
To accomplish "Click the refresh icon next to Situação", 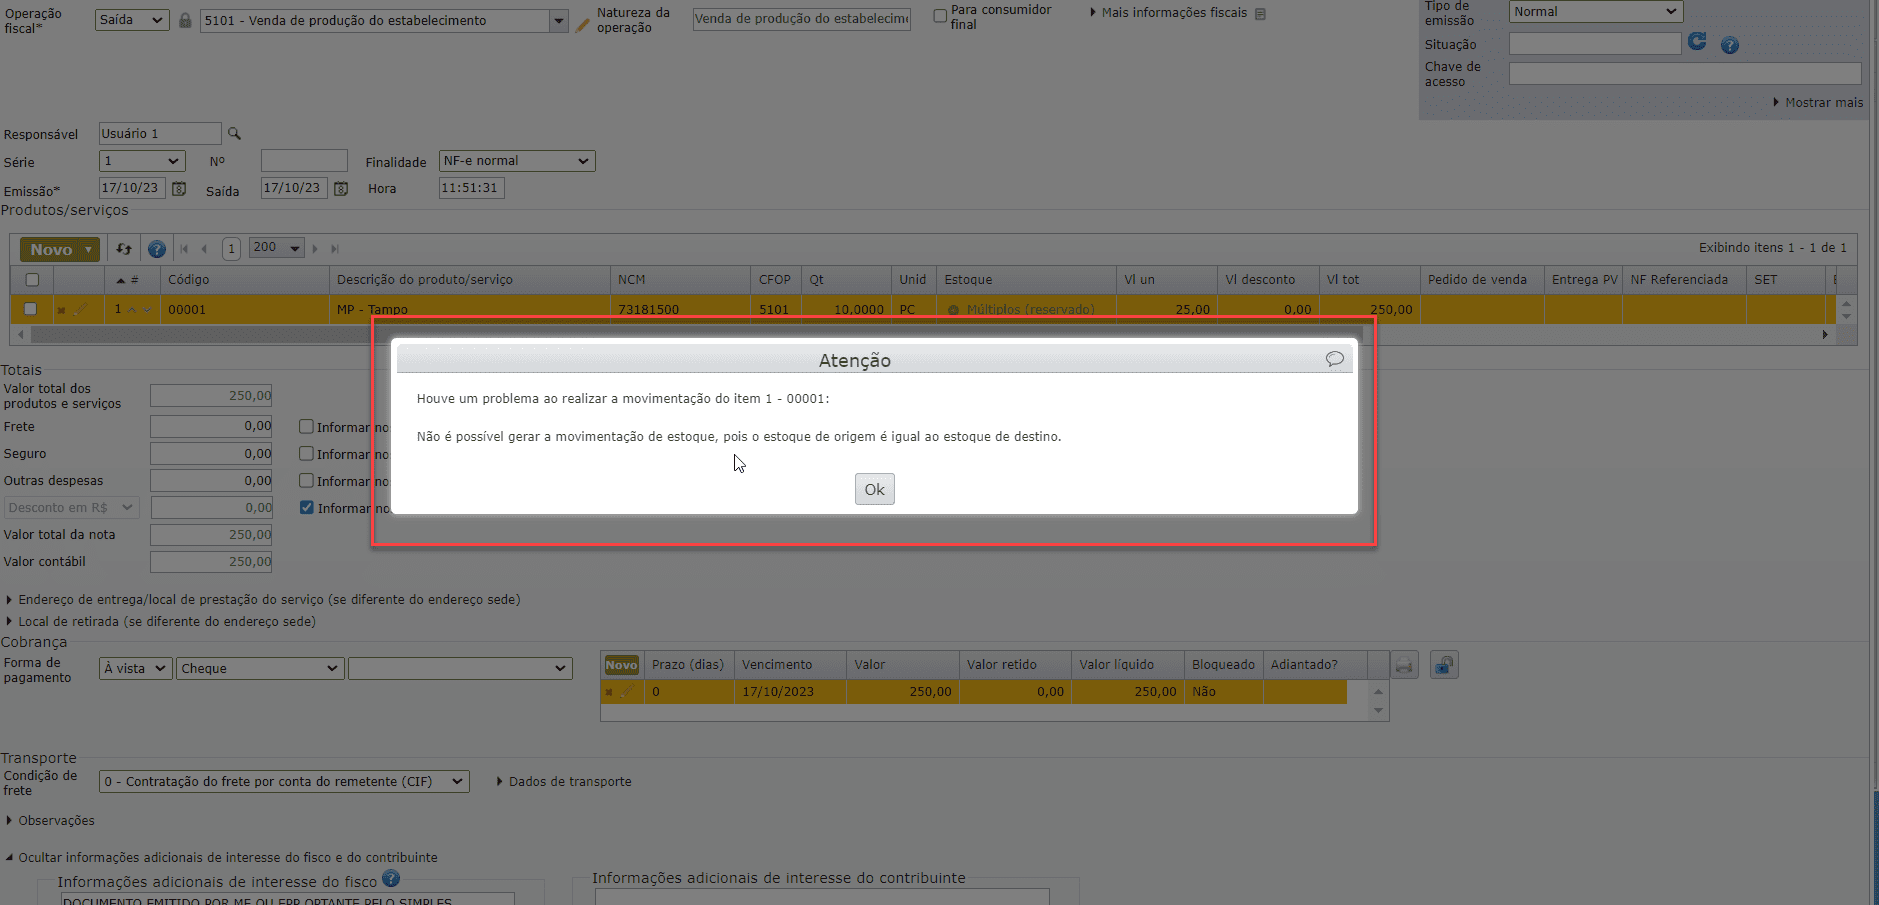I will 1697,42.
